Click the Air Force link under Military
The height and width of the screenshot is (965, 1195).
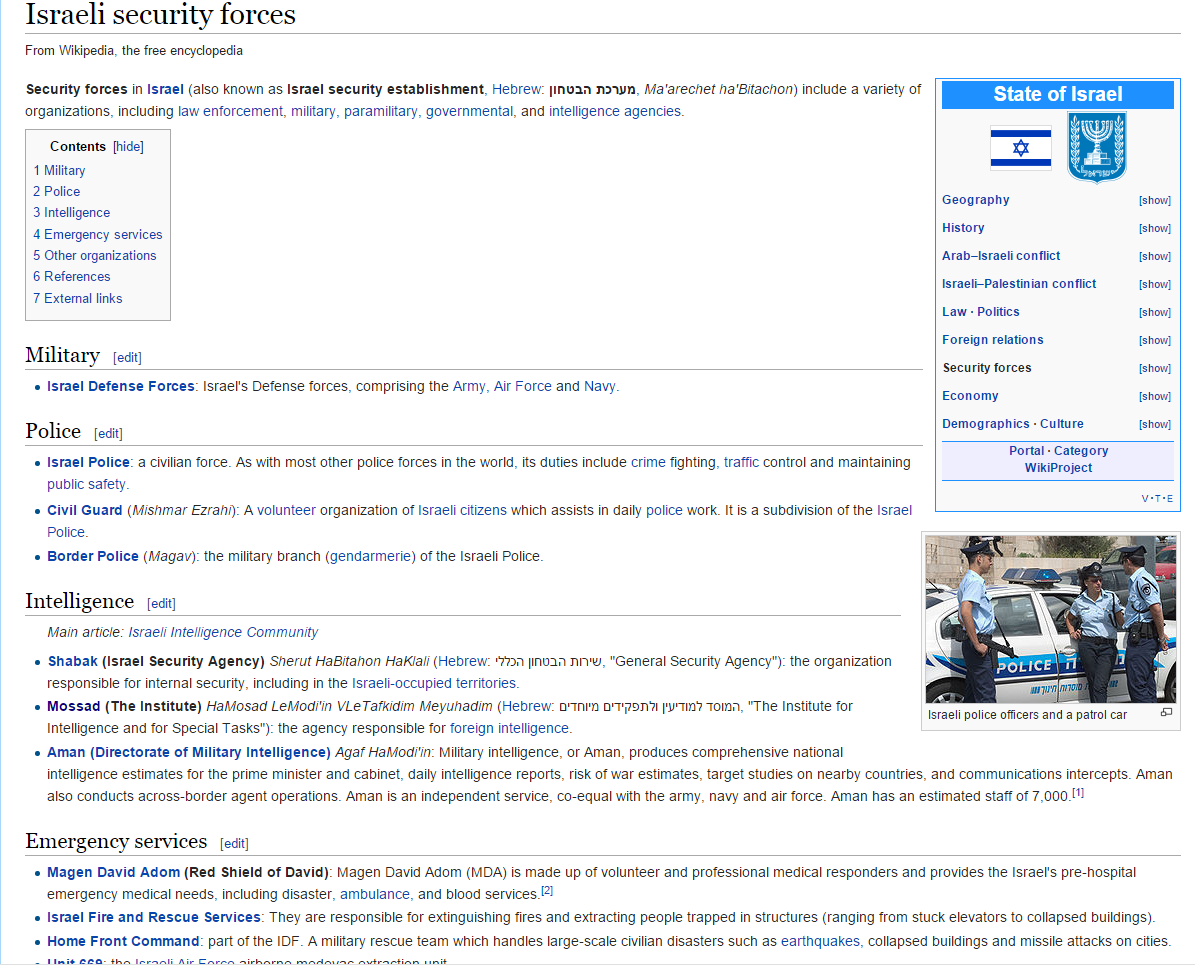[x=523, y=386]
